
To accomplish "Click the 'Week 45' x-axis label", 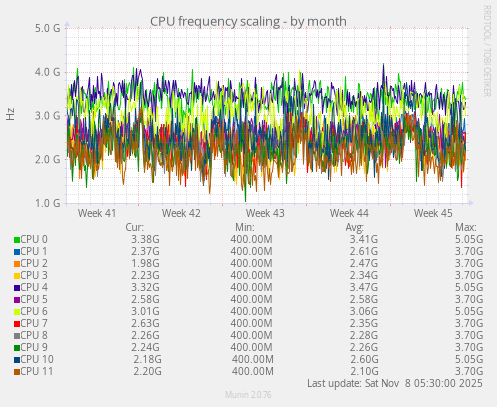I will (433, 213).
